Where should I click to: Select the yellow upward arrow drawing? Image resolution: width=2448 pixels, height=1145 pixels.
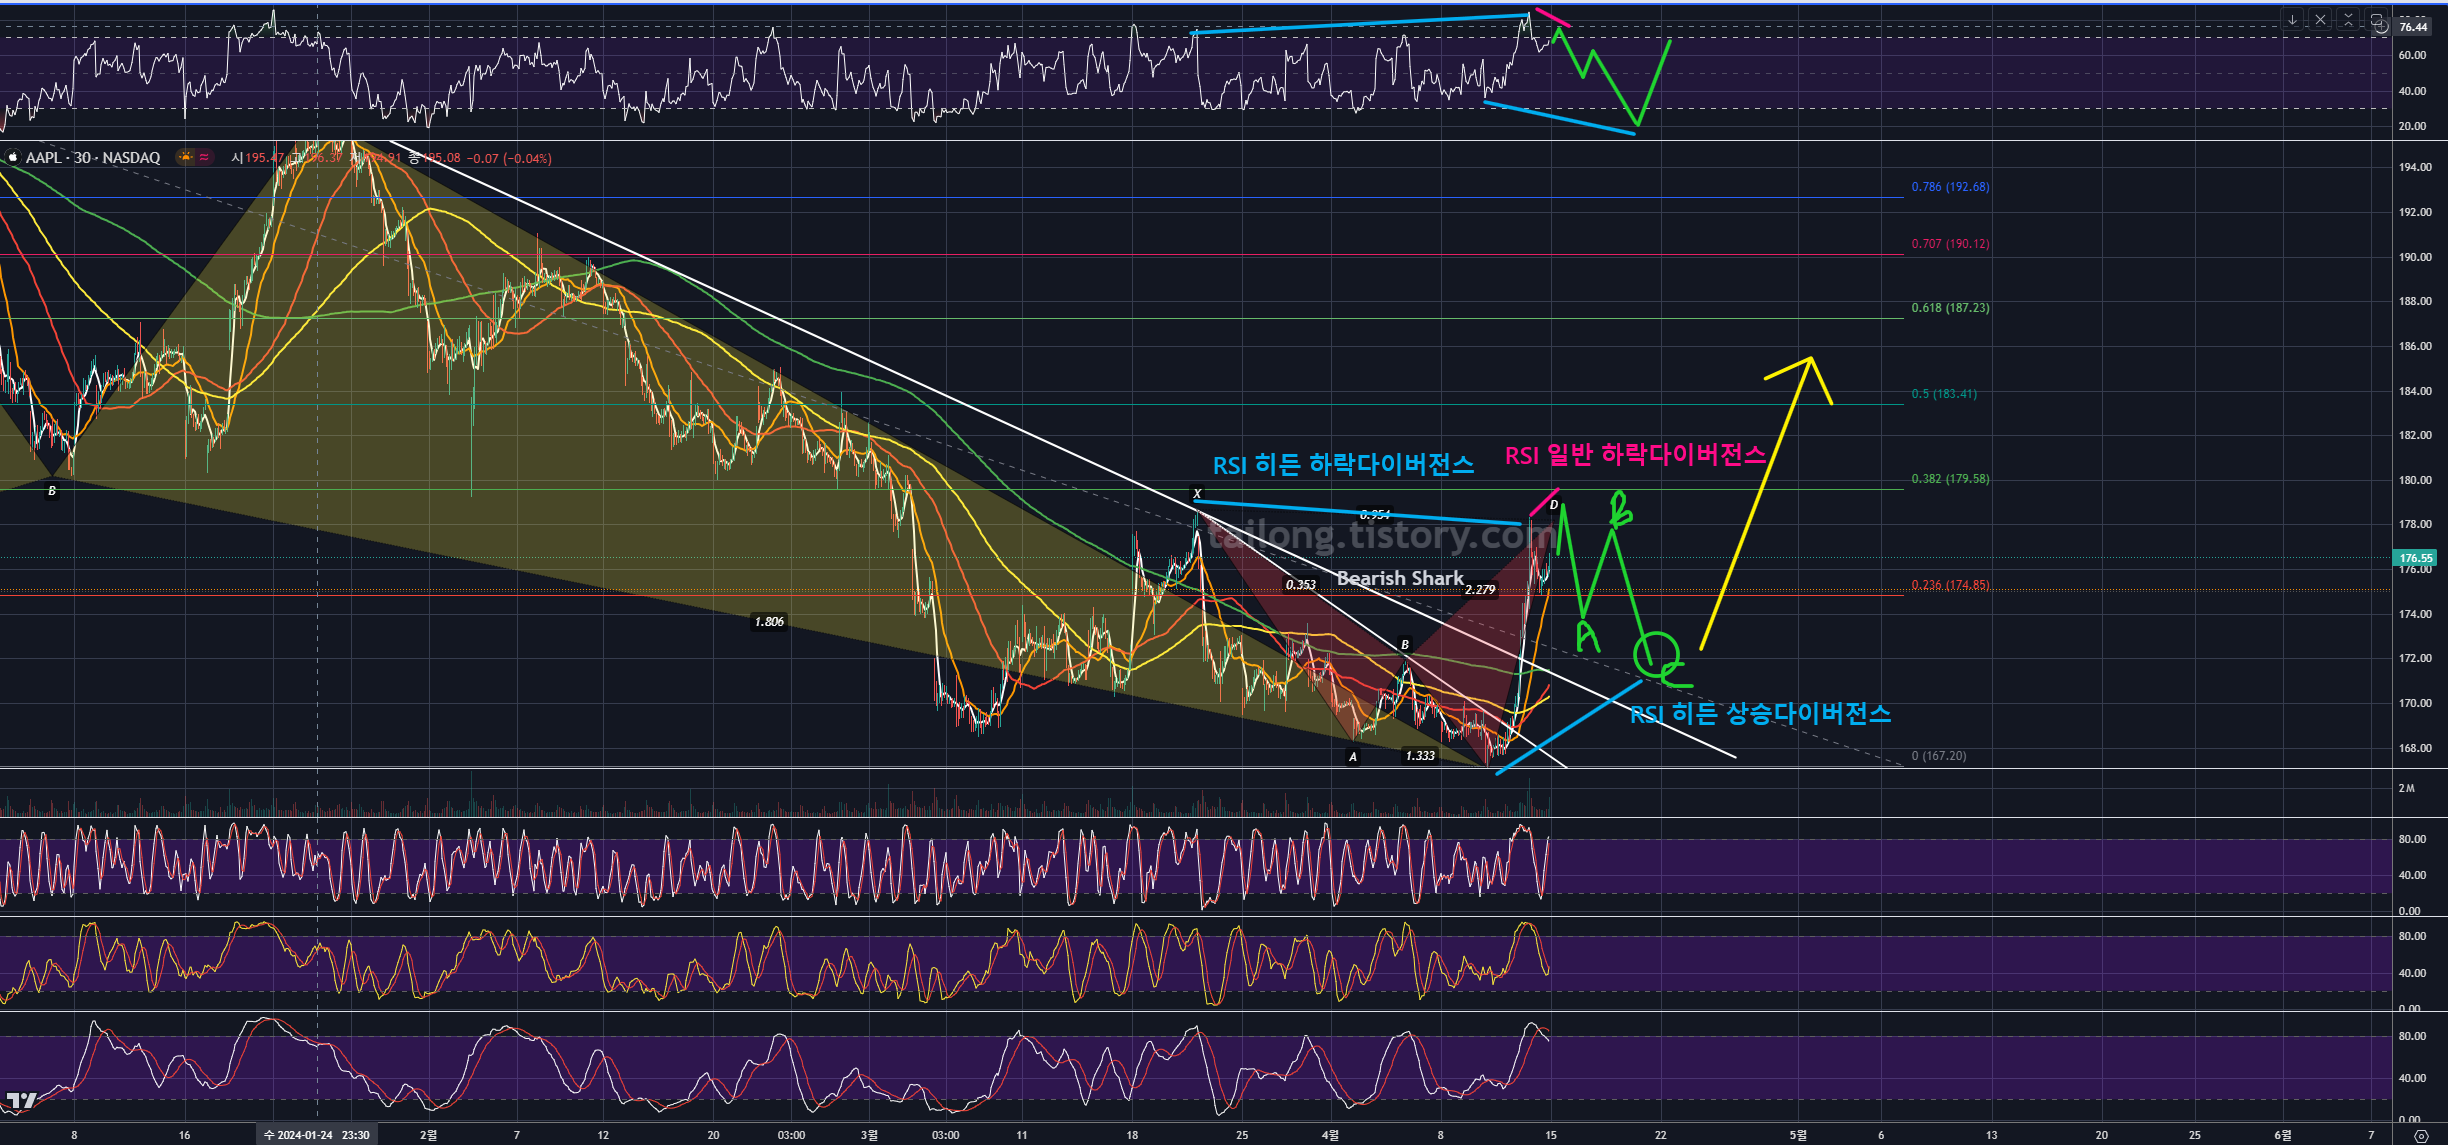click(1755, 505)
